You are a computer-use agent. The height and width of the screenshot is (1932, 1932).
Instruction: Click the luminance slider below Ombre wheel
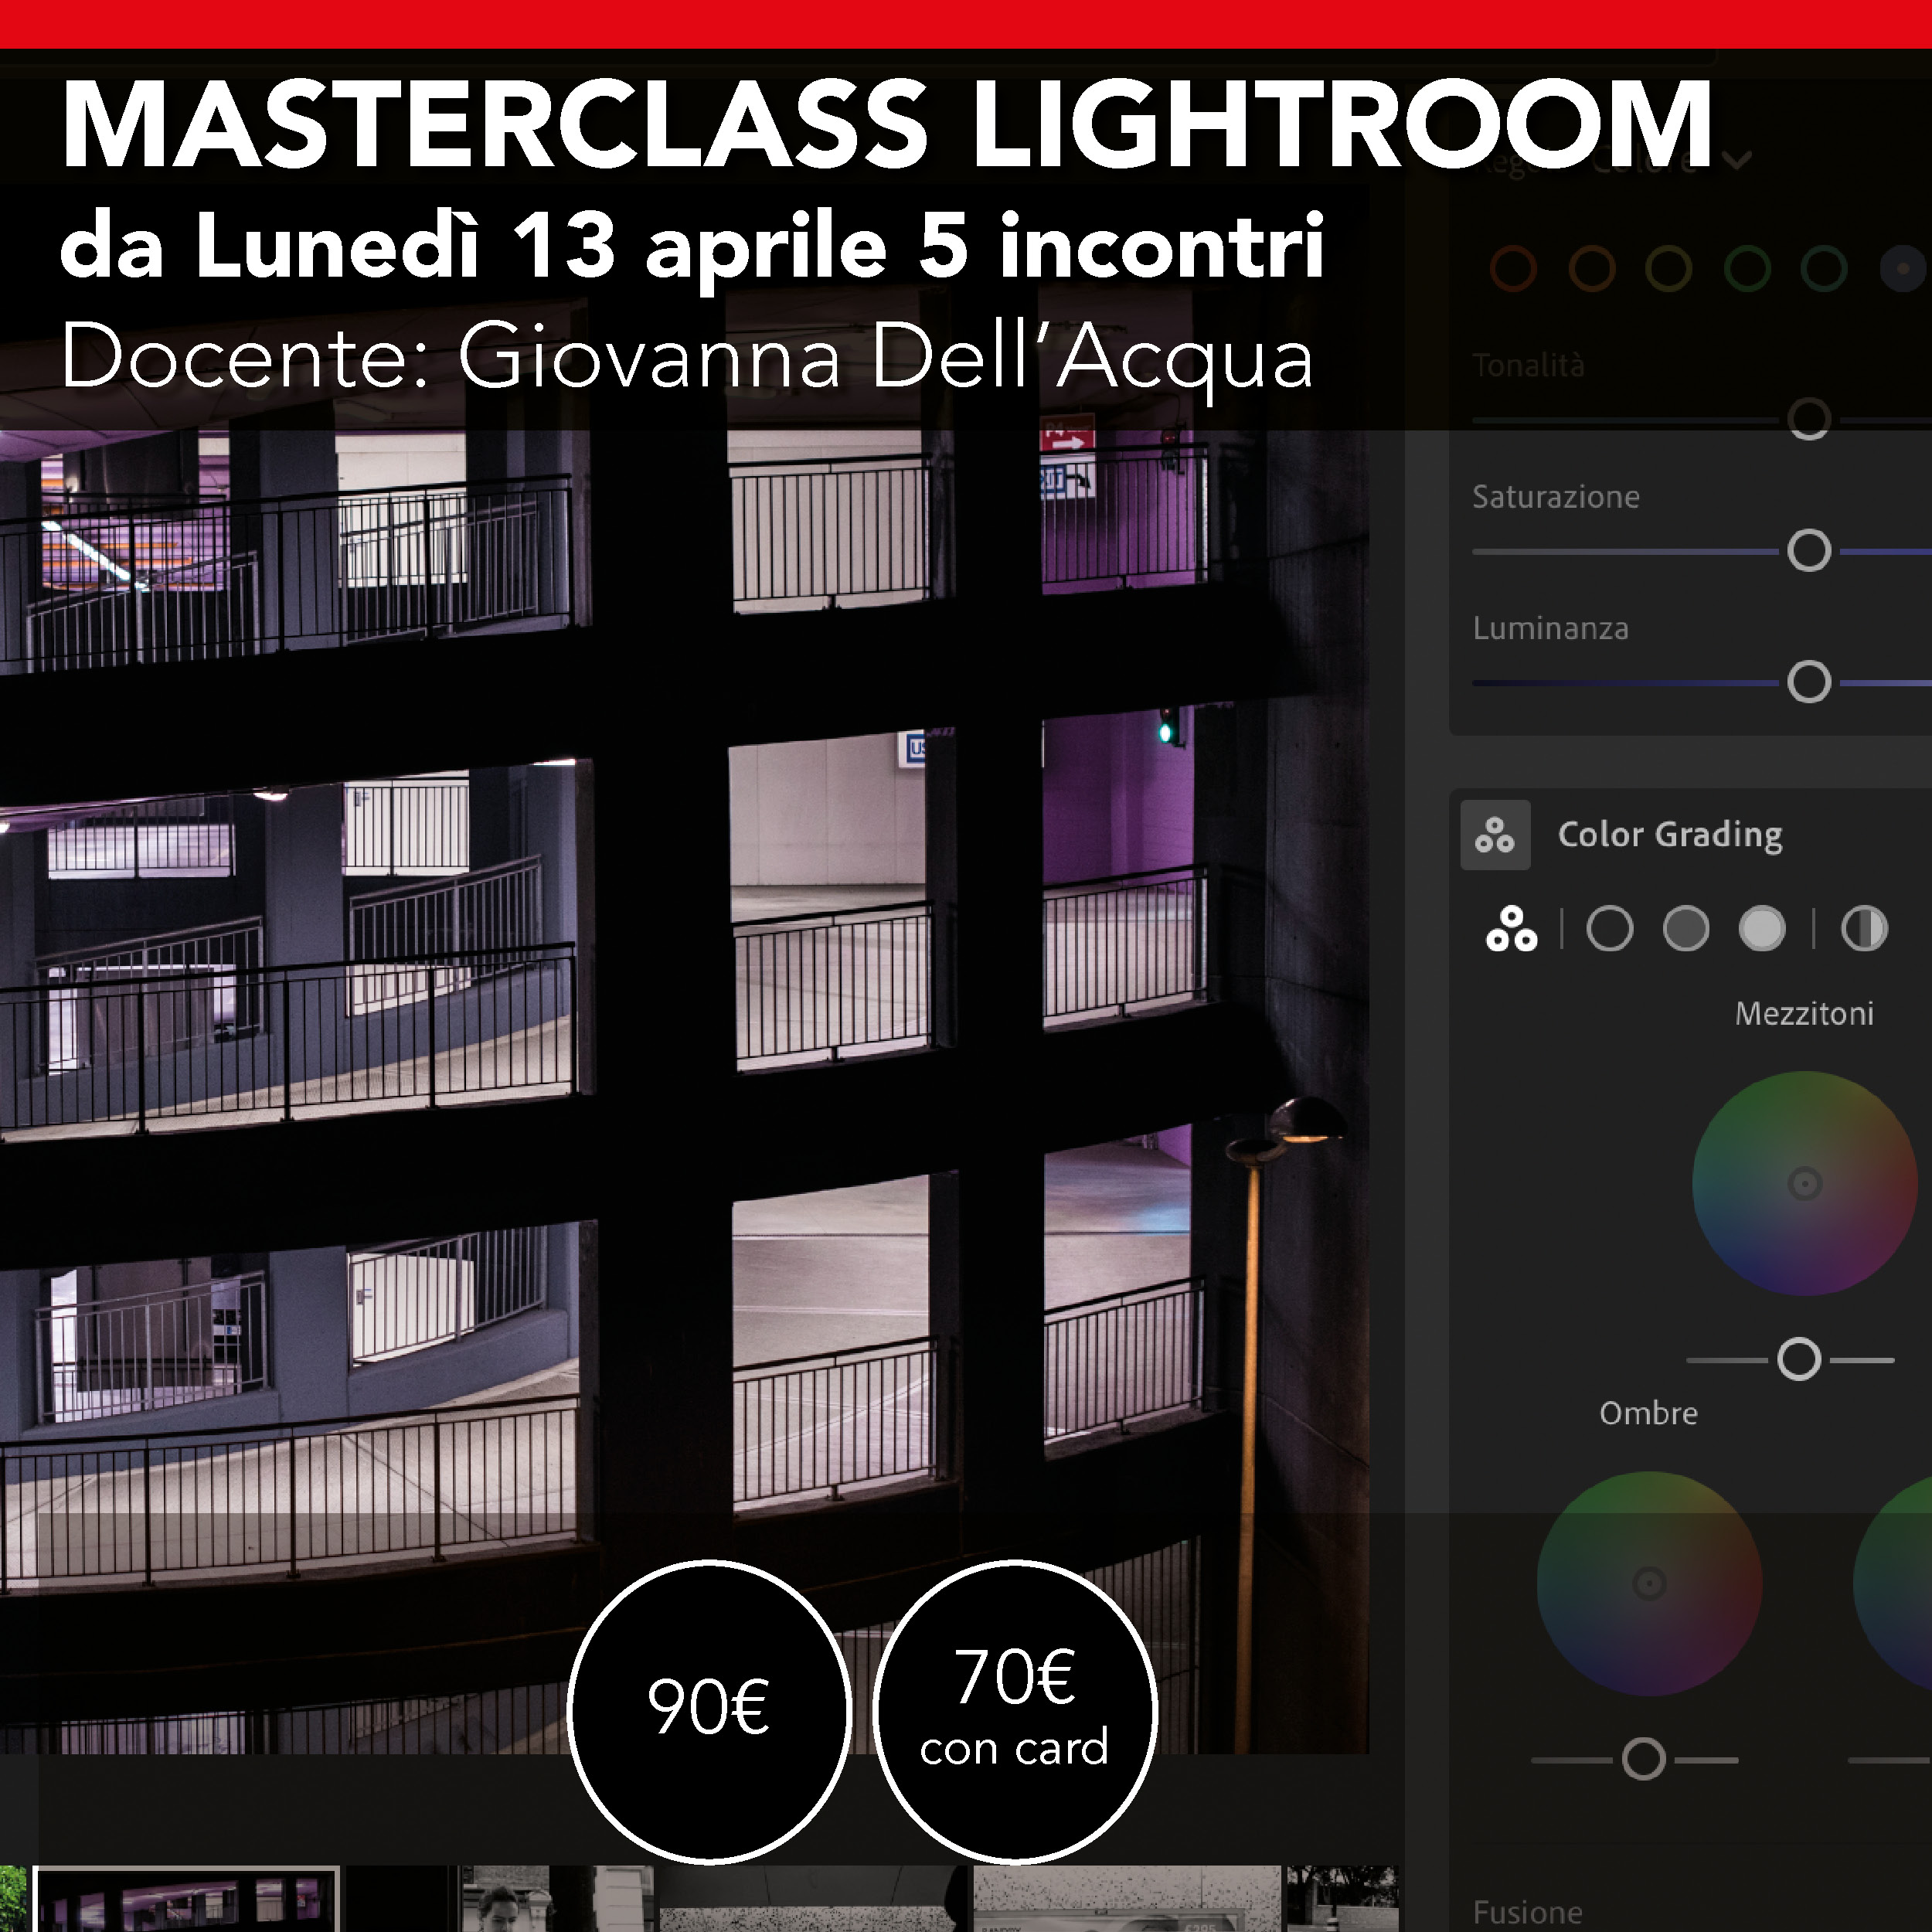[1644, 1759]
